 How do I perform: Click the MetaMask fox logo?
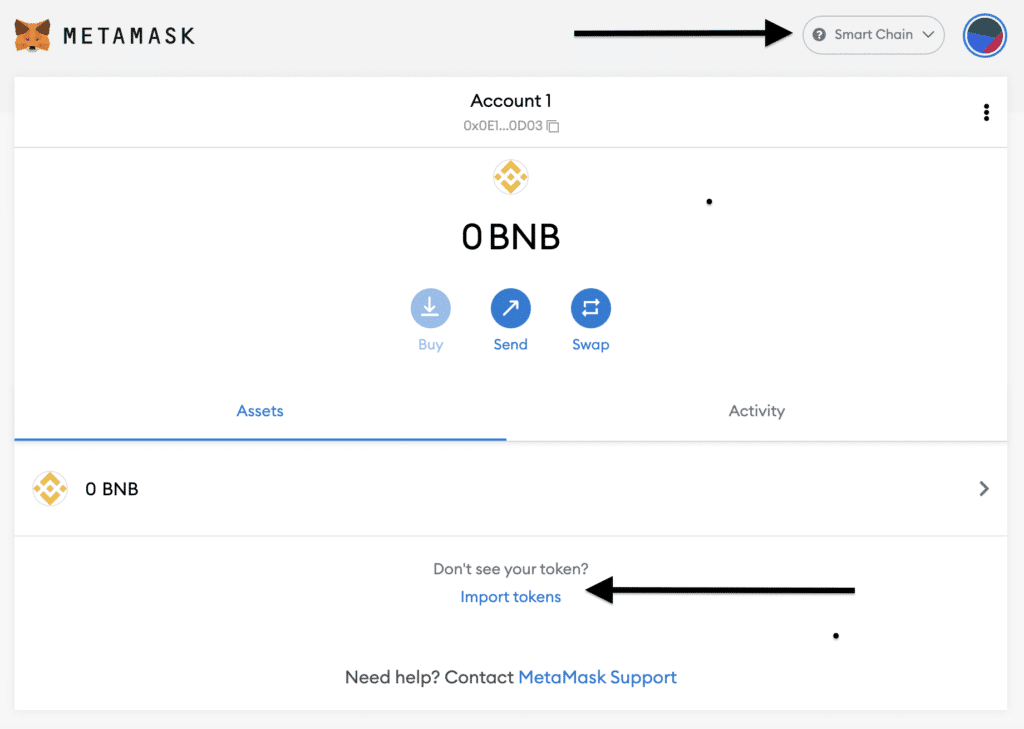pyautogui.click(x=33, y=35)
